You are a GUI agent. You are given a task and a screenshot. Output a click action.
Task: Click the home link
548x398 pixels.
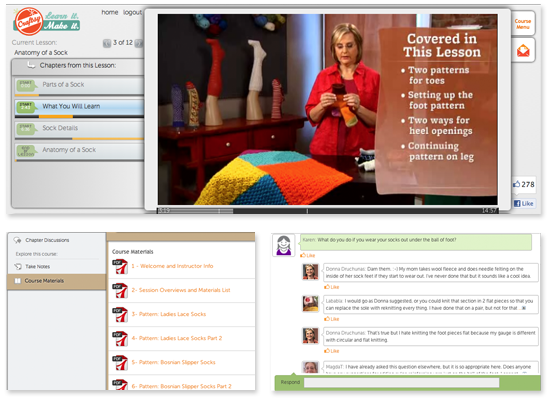pyautogui.click(x=110, y=12)
